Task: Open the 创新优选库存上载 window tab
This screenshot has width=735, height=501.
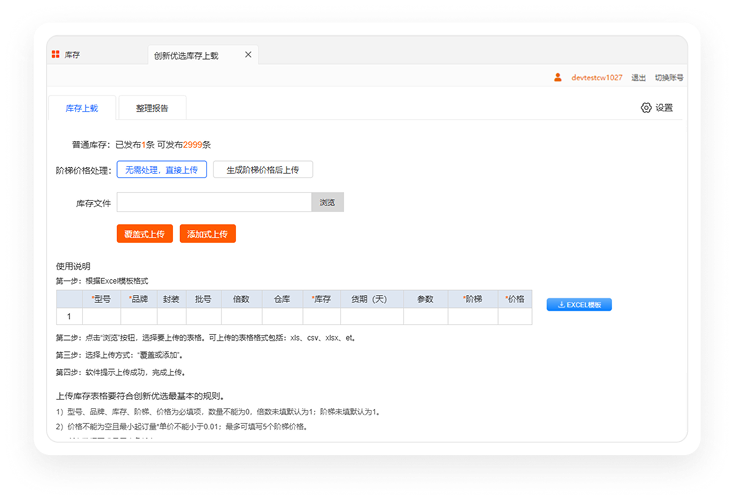Action: coord(187,55)
